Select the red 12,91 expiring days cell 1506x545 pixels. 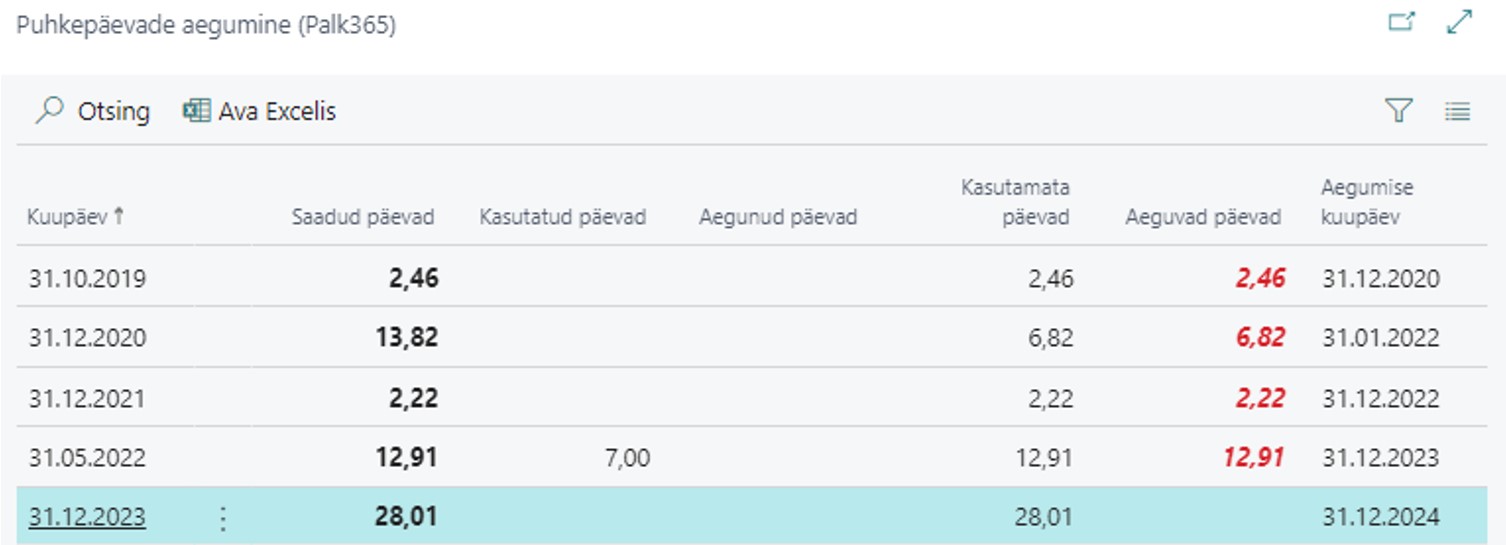pyautogui.click(x=1253, y=458)
